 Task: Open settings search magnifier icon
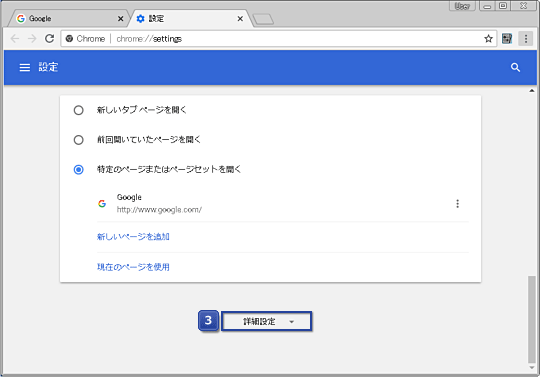point(515,67)
